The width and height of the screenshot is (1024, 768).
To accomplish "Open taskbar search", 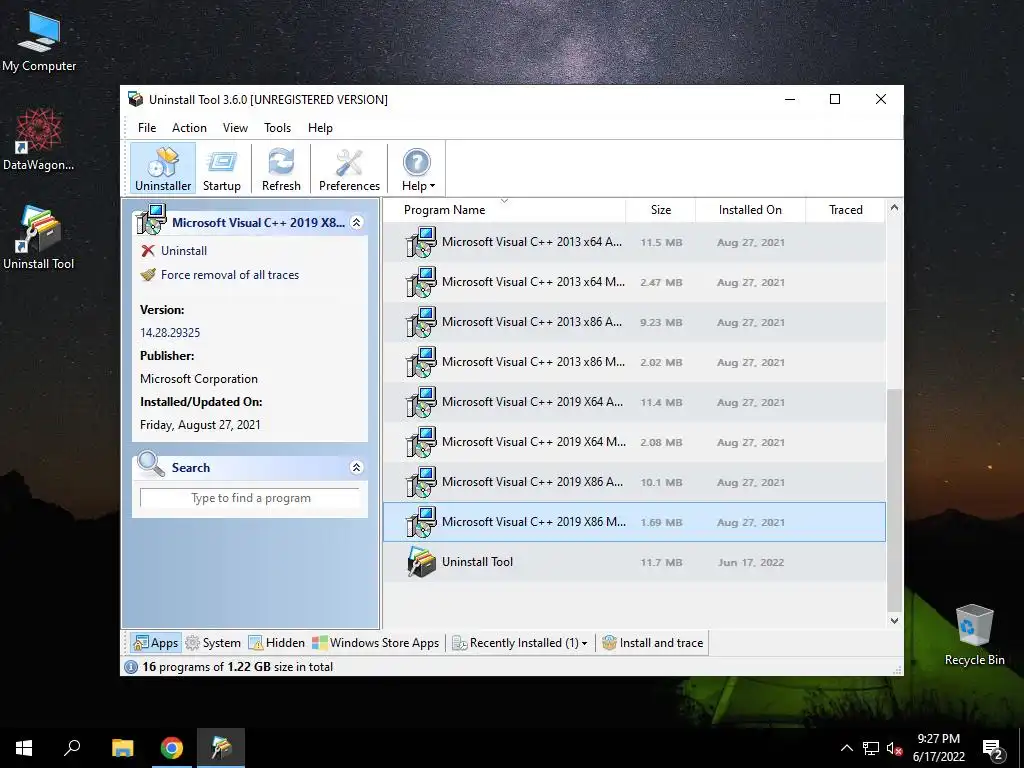I will 72,748.
